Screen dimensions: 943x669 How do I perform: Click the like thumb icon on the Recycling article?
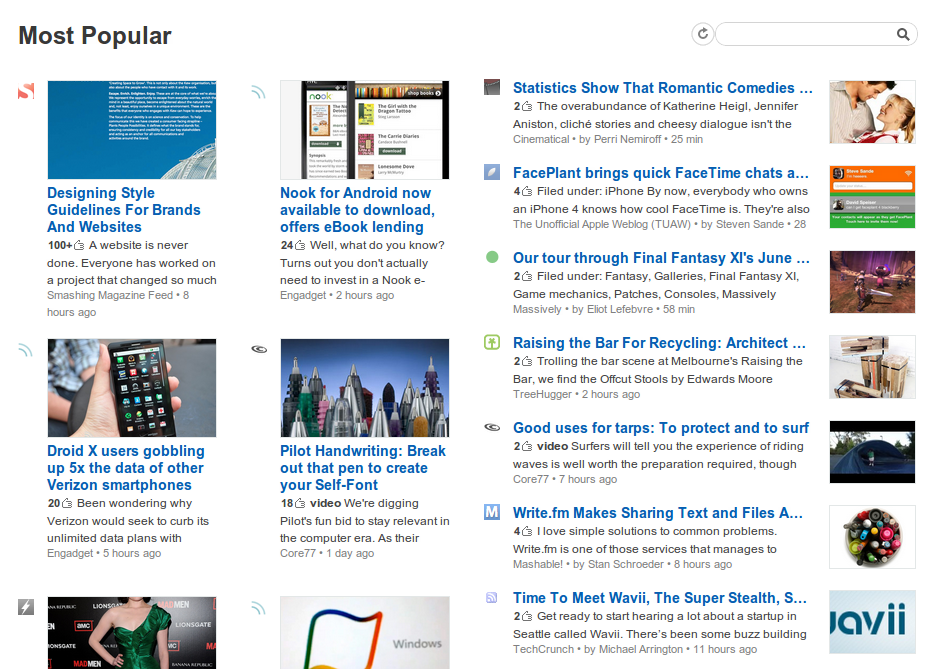(527, 362)
